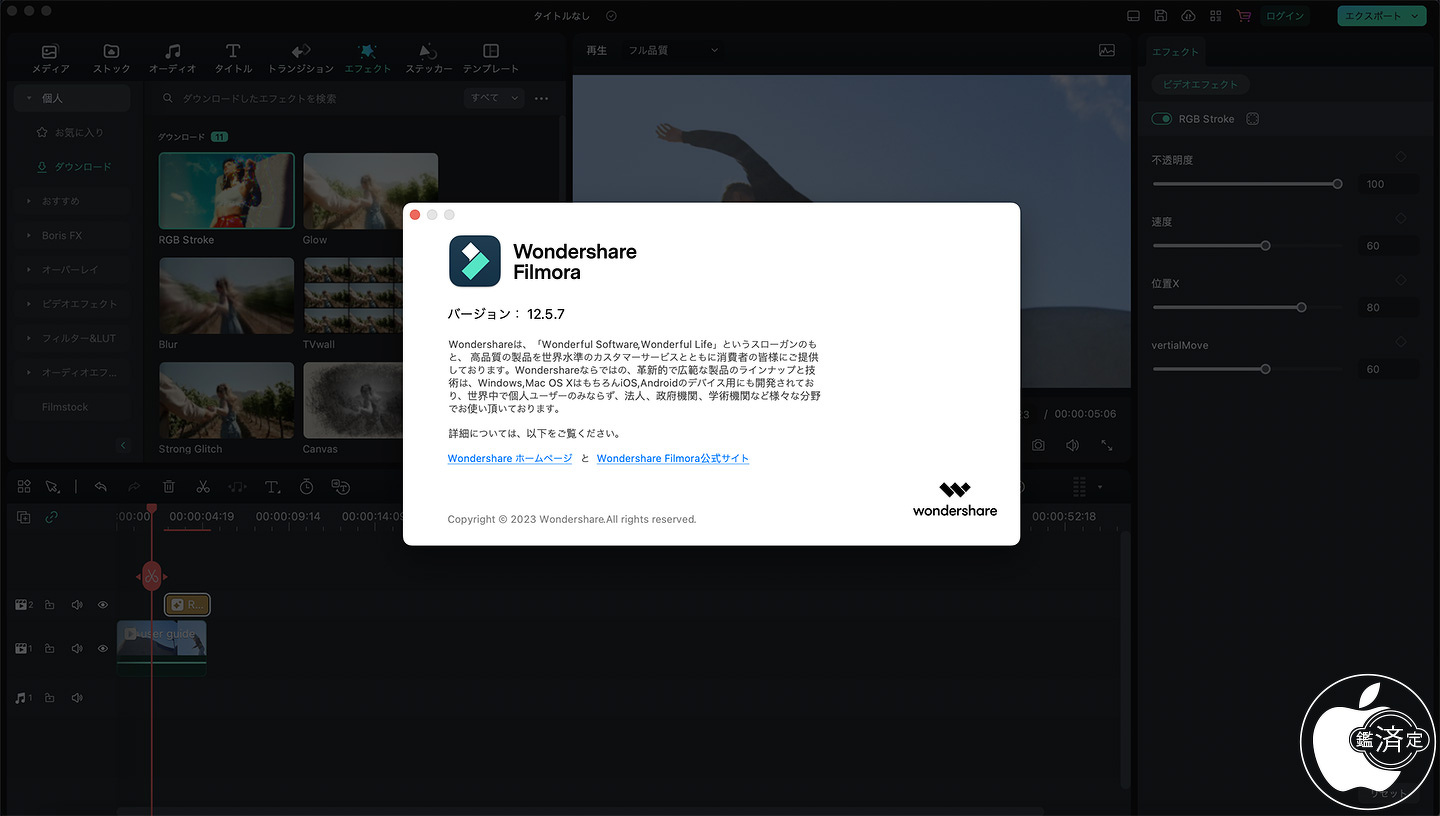The height and width of the screenshot is (816, 1440).
Task: Click the 不透明度 keyframe diamond
Action: (1401, 157)
